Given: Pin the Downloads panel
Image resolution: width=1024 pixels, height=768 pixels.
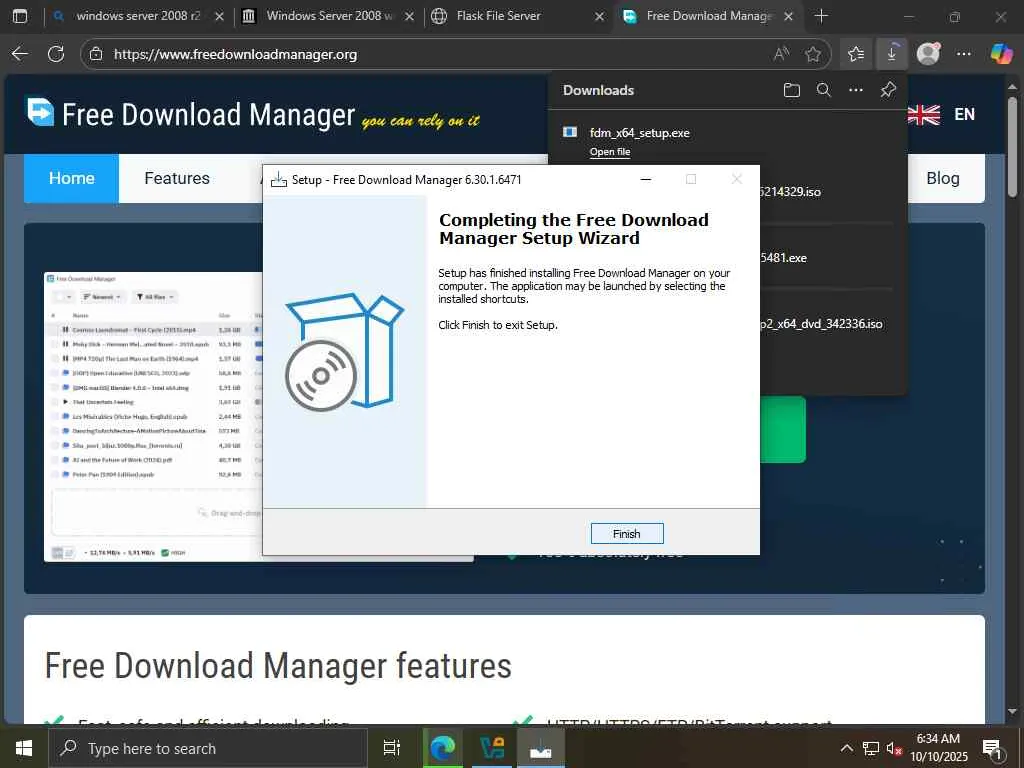Looking at the screenshot, I should point(888,90).
